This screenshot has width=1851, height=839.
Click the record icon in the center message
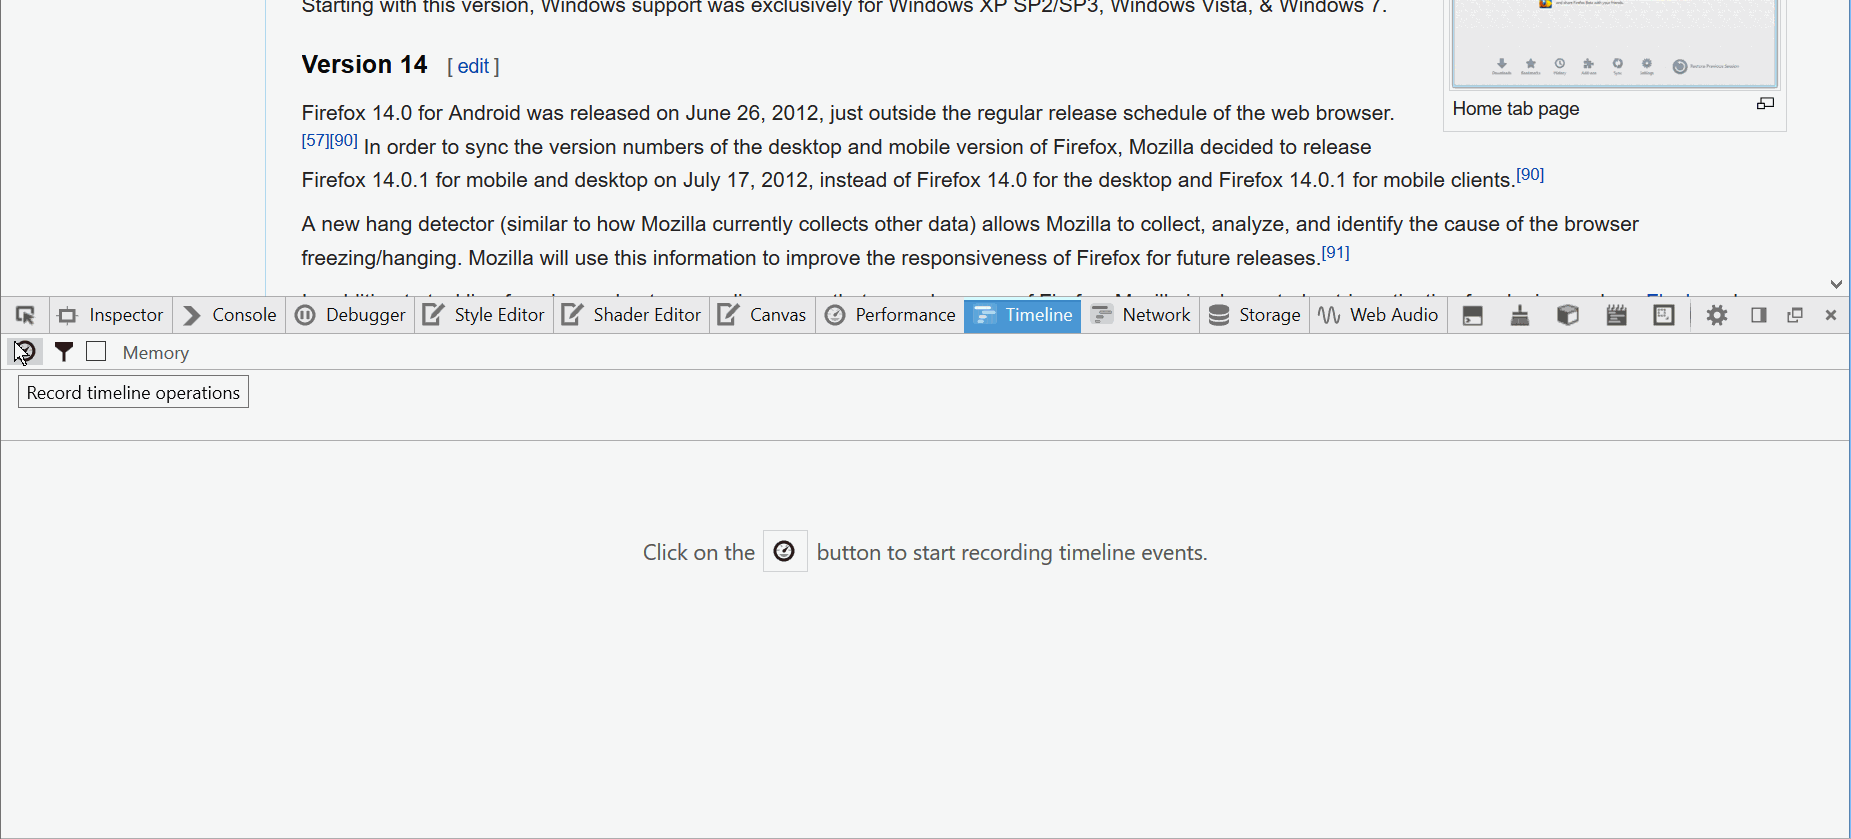coord(785,551)
